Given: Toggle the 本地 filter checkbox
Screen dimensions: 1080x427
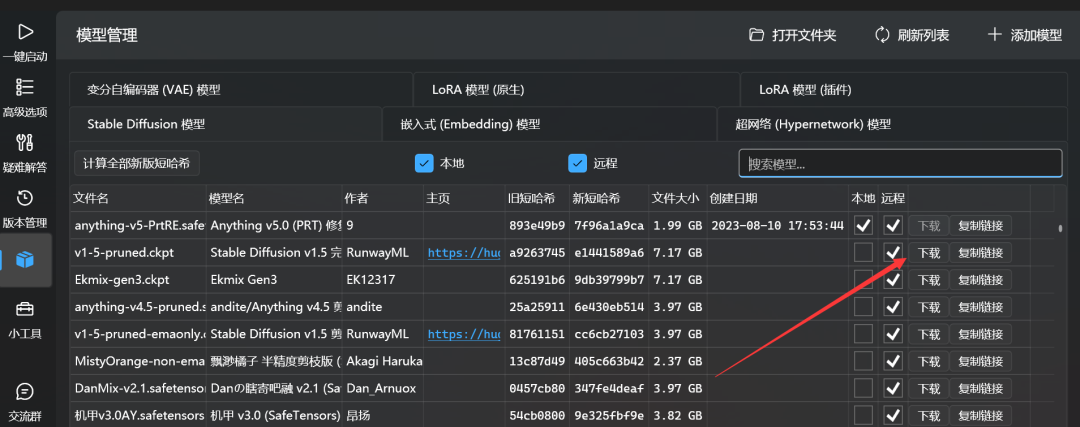Looking at the screenshot, I should tap(424, 163).
